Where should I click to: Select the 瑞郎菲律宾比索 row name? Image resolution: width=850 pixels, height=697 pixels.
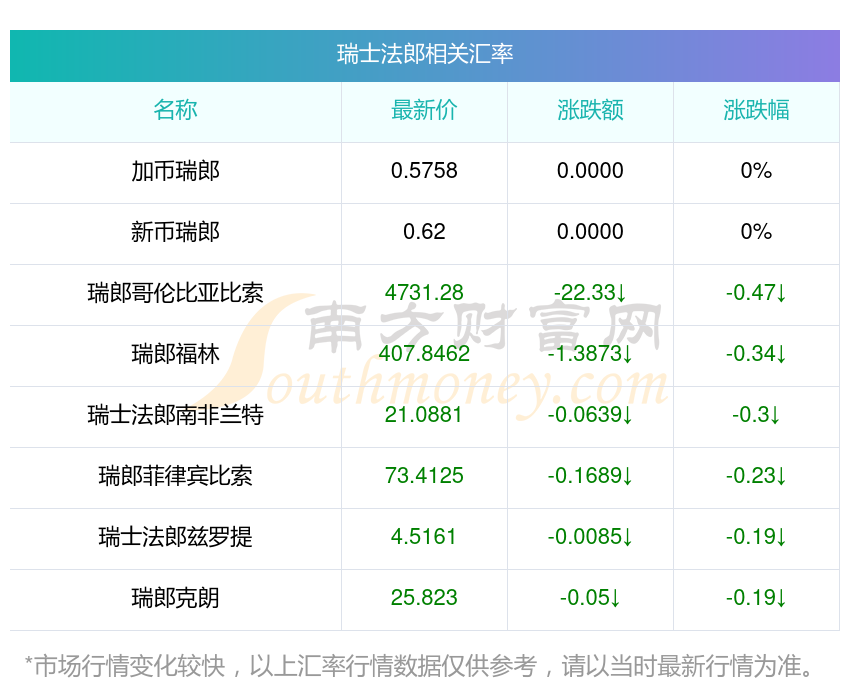coord(175,476)
